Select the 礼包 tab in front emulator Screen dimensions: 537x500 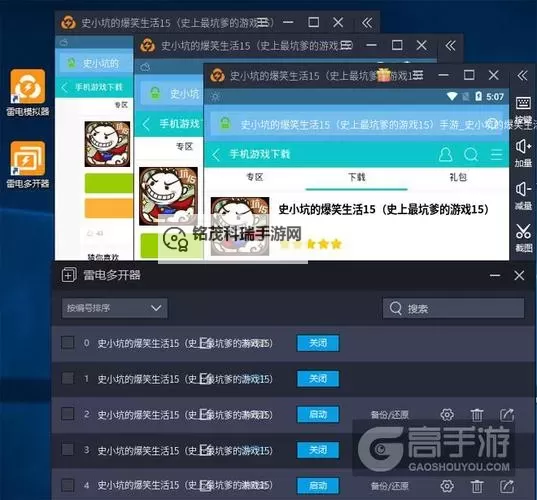[458, 177]
